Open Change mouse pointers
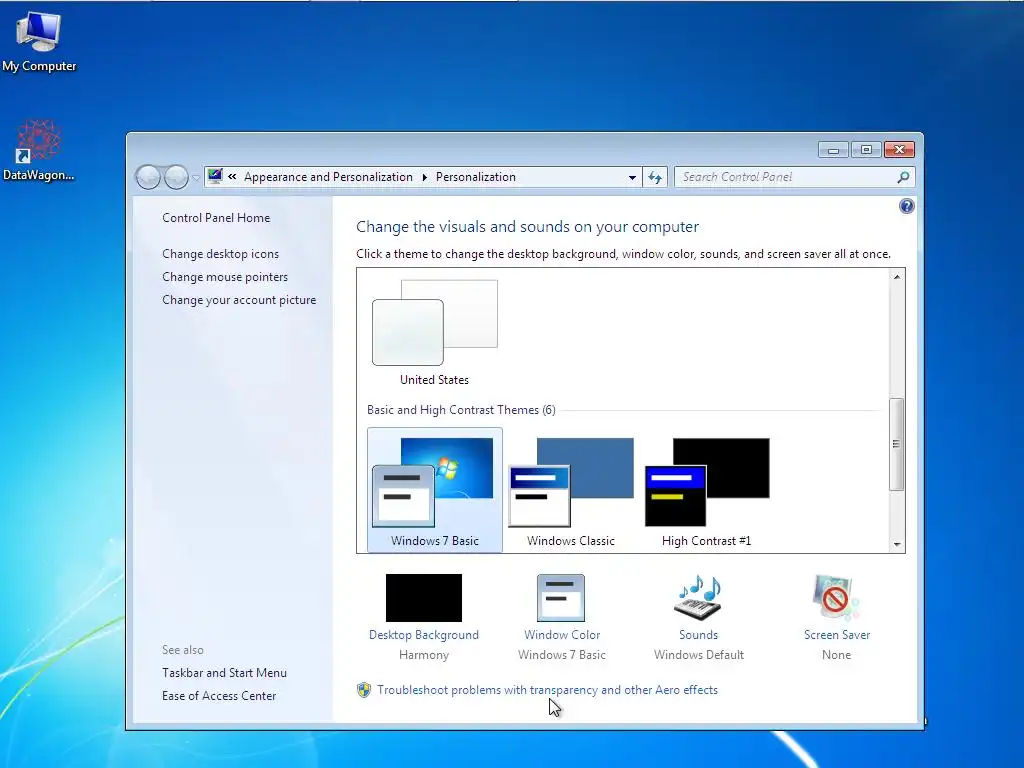The image size is (1024, 768). pyautogui.click(x=225, y=276)
